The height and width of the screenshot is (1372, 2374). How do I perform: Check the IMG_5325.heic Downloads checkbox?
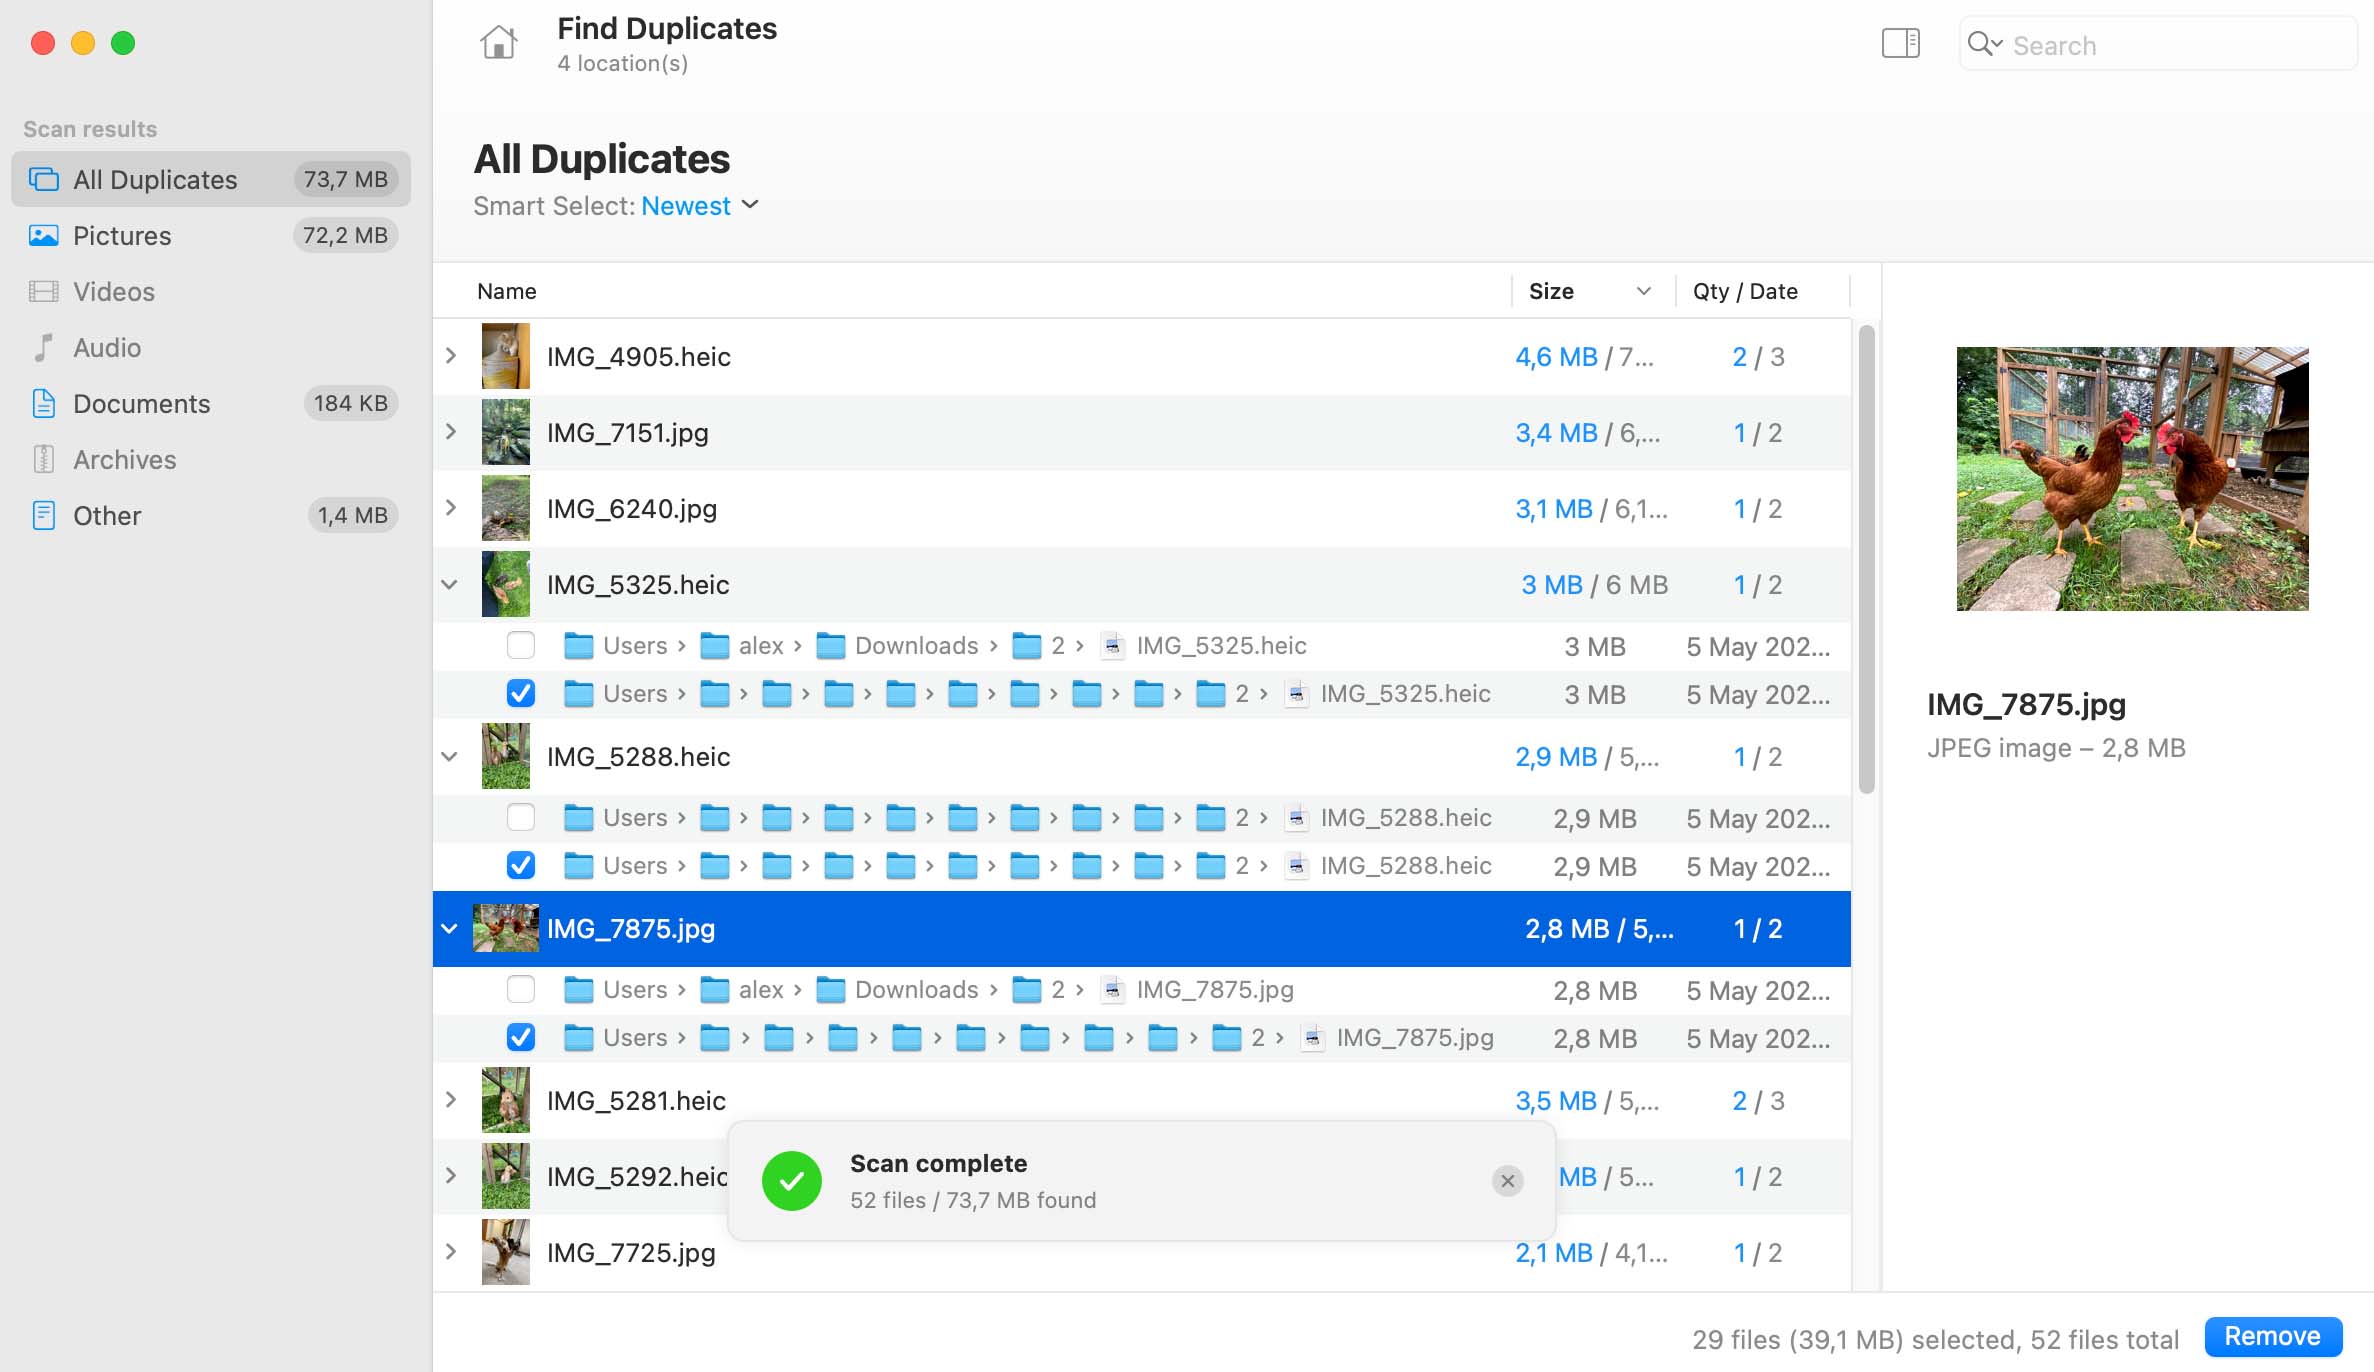pos(521,644)
